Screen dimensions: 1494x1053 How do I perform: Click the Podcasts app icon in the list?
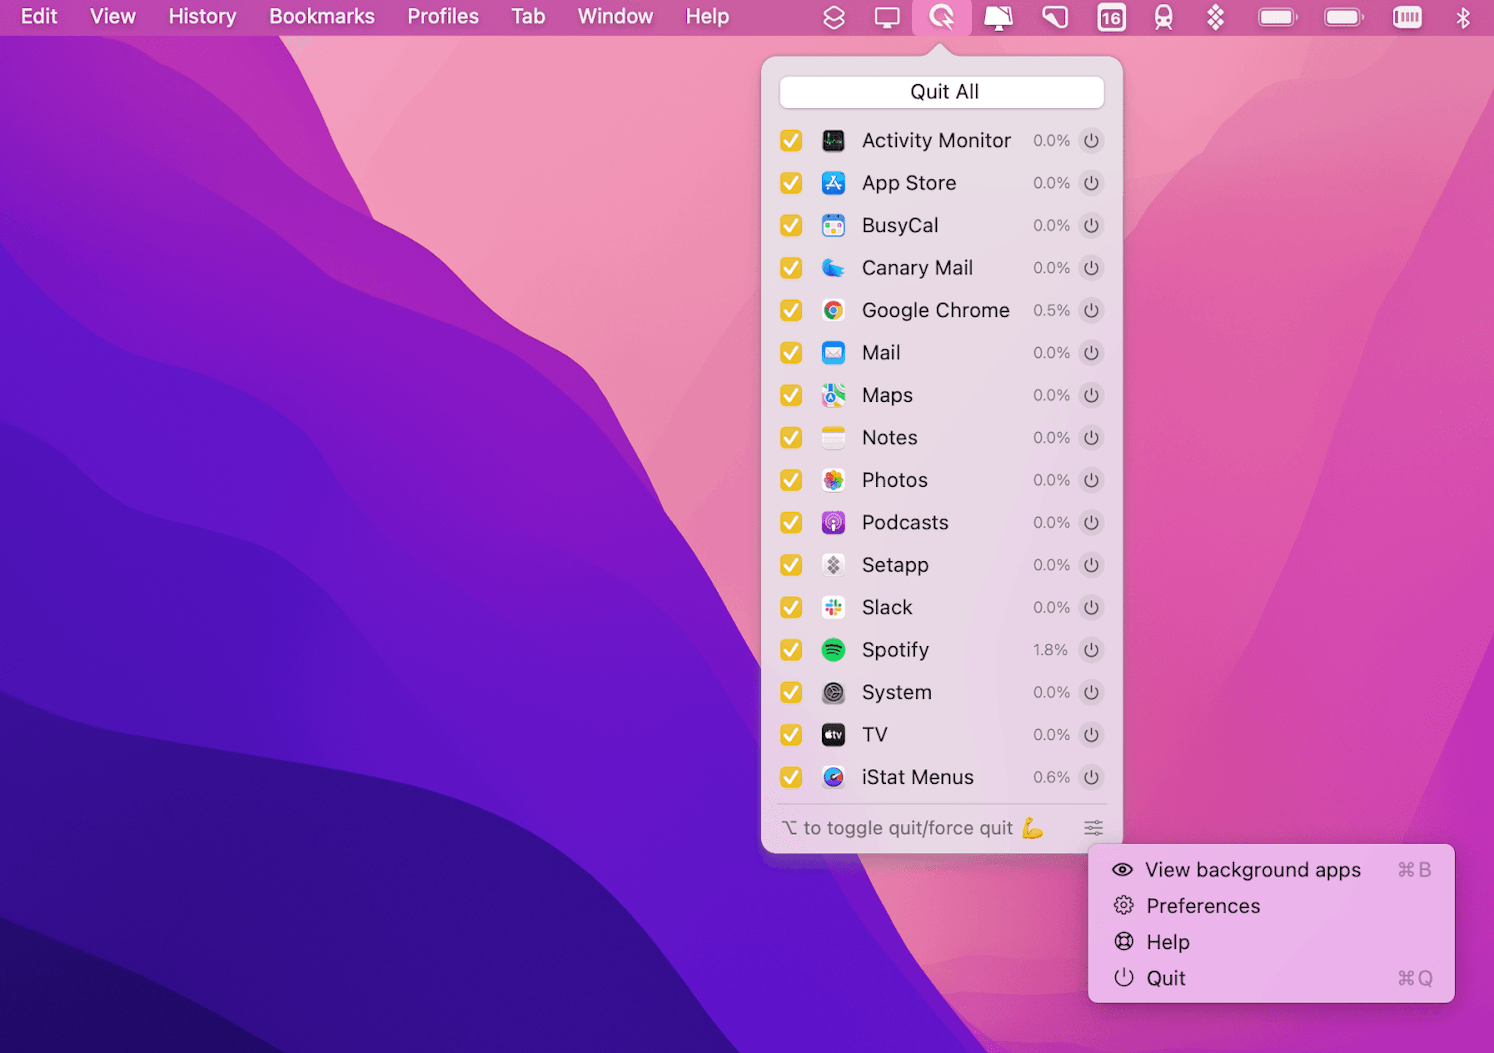(x=833, y=523)
